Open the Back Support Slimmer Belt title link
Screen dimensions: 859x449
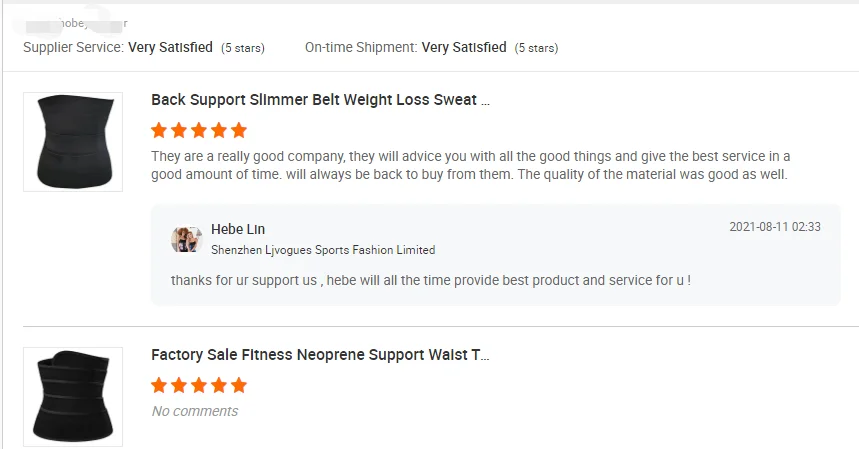tap(320, 100)
